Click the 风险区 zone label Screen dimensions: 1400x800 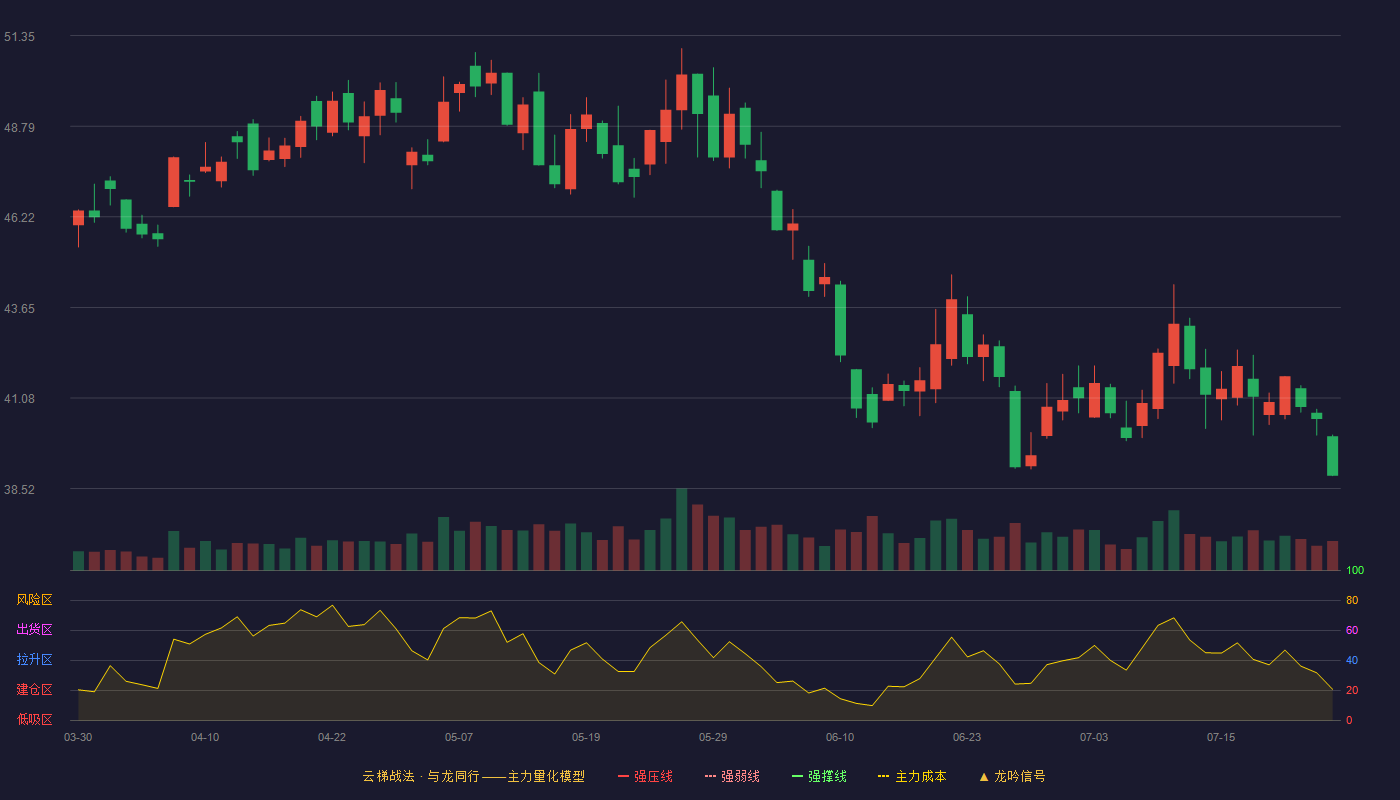[34, 600]
